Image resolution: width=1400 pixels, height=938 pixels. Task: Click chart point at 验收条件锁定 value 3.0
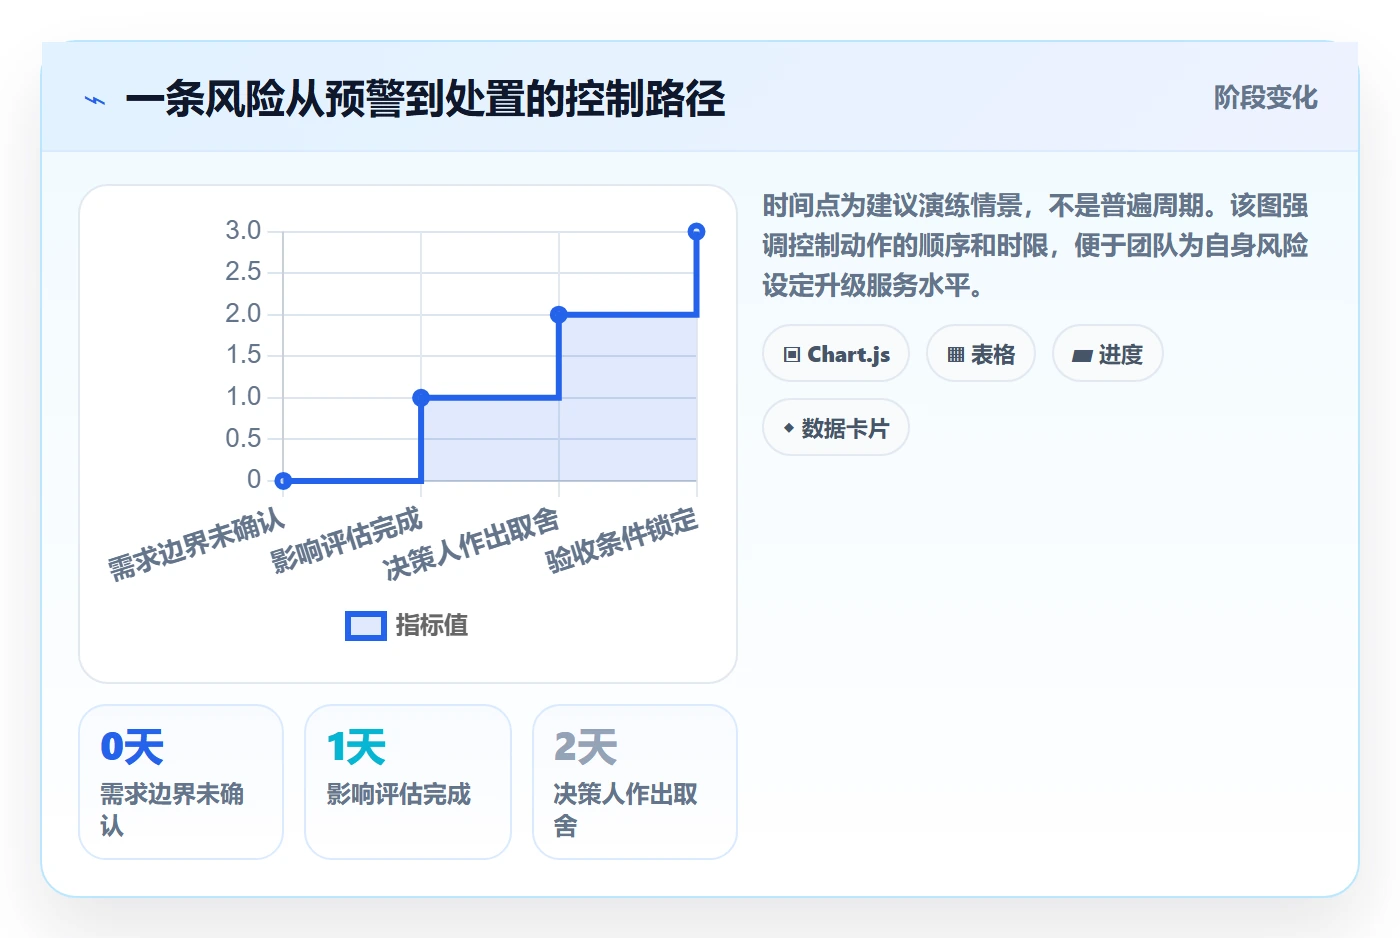click(697, 232)
